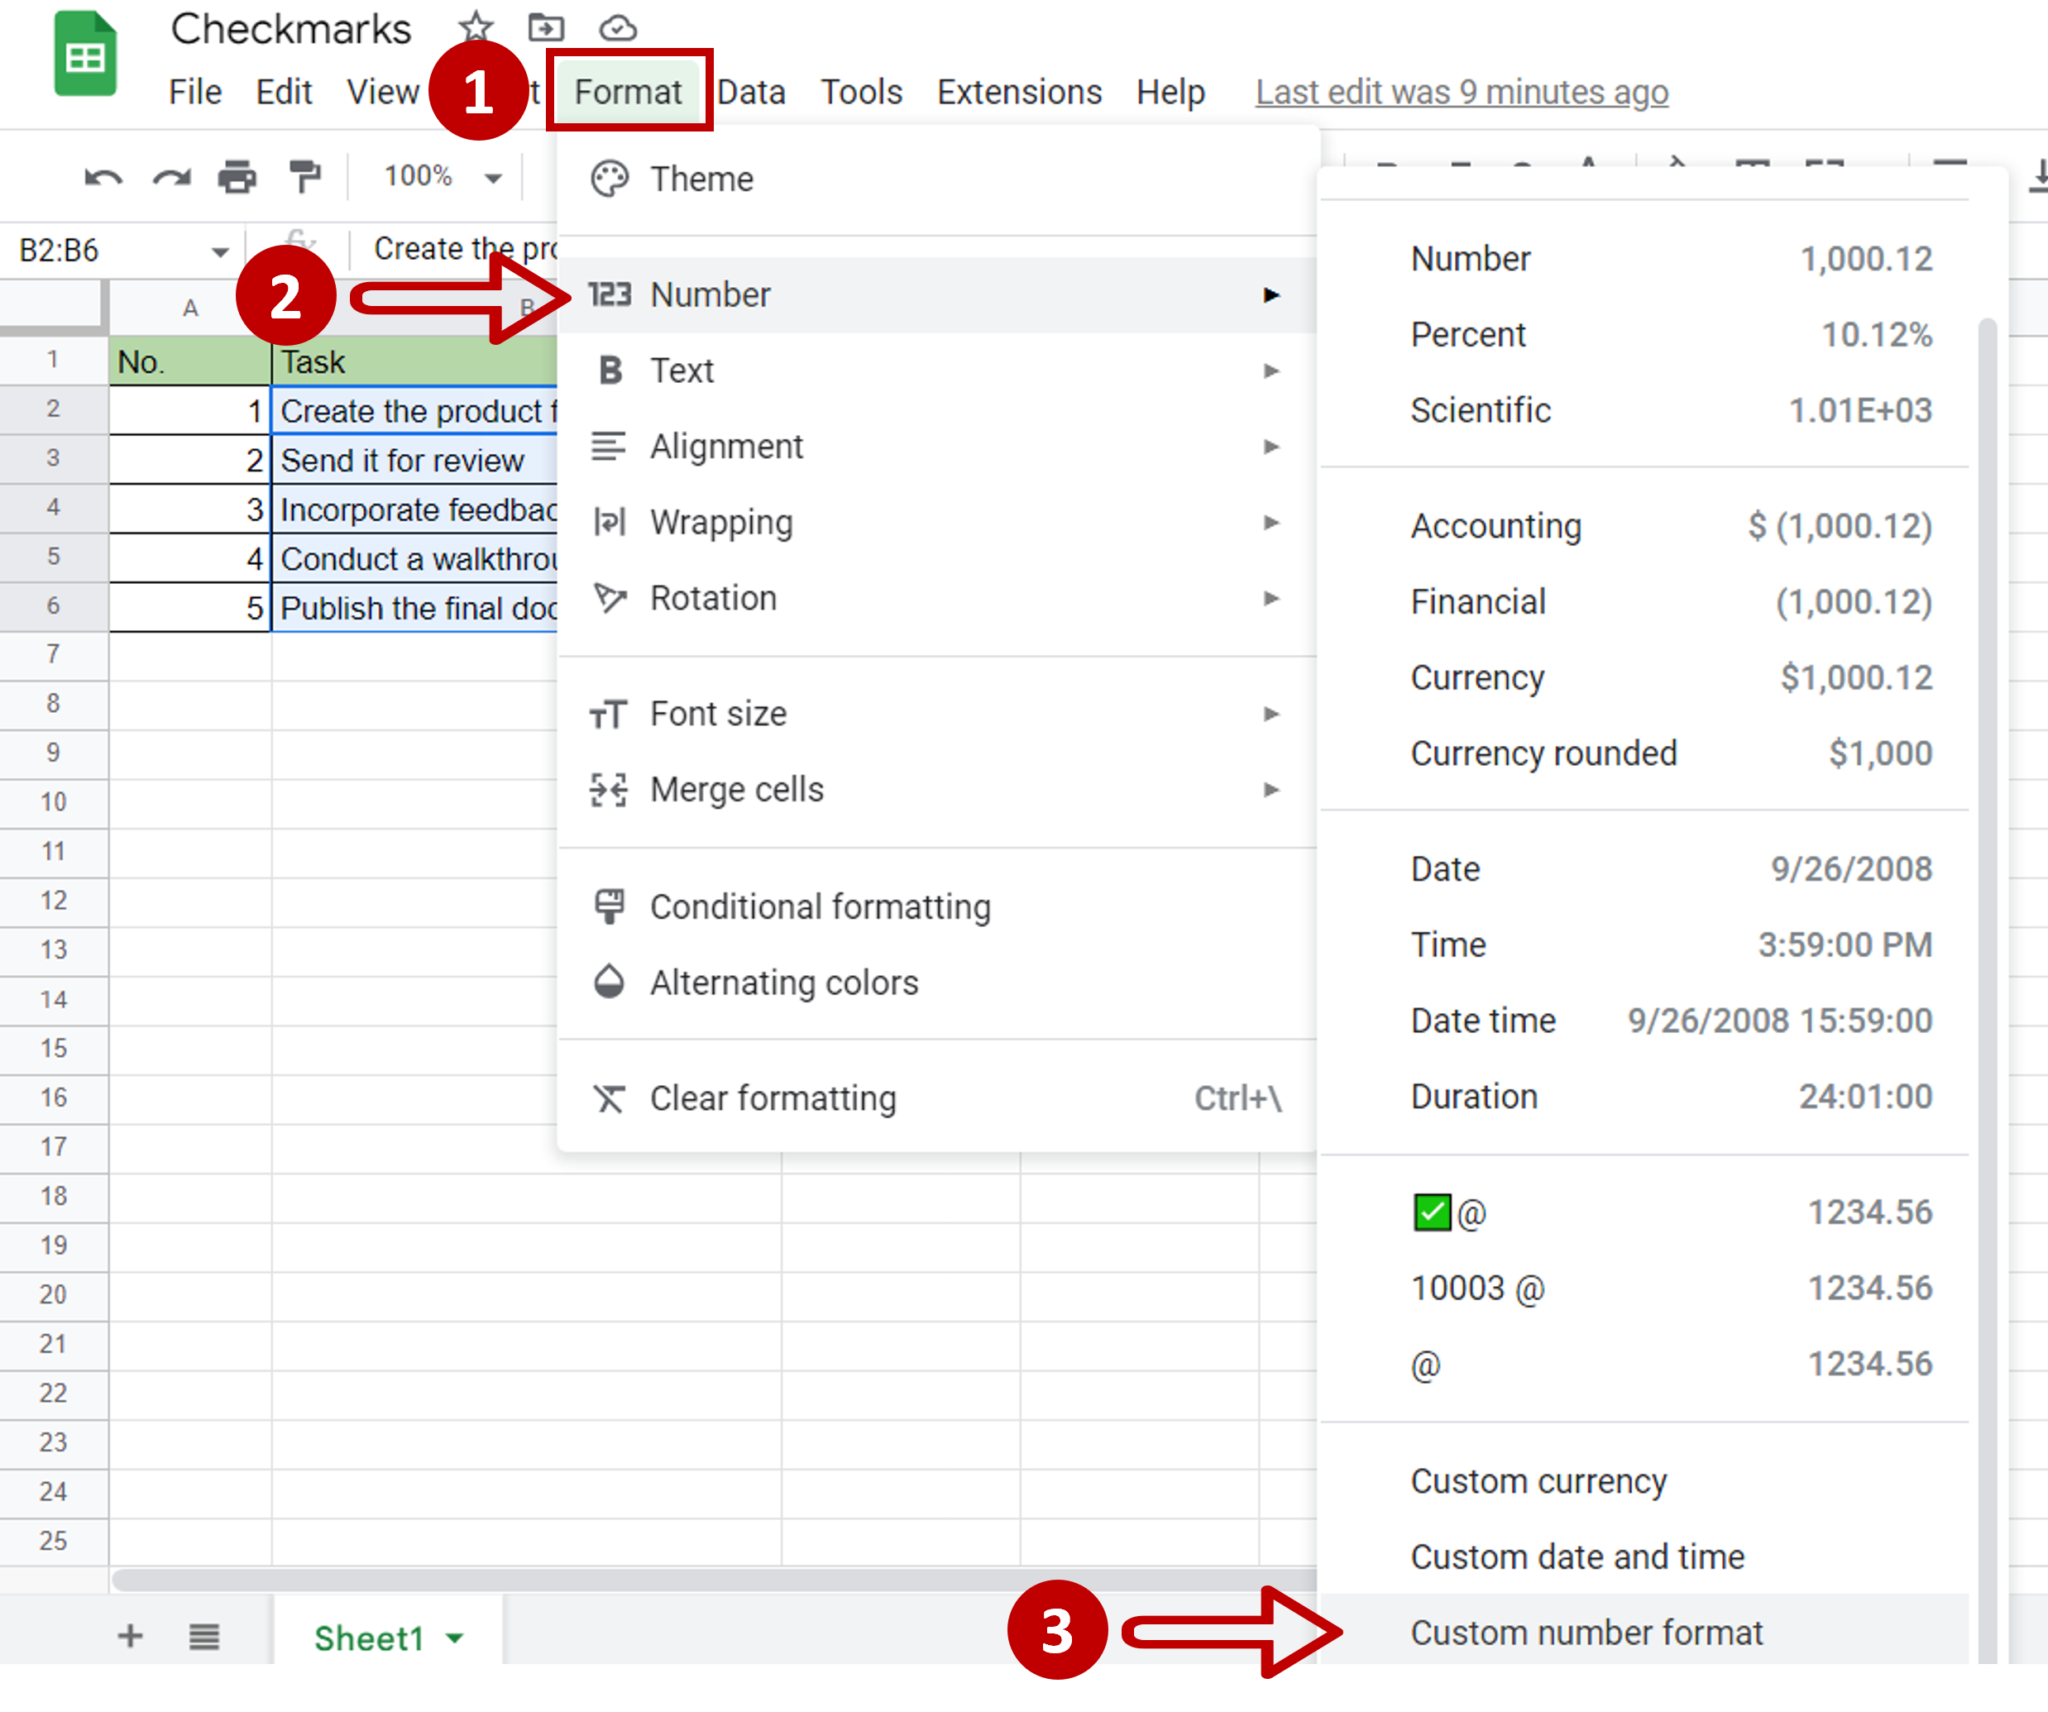Open the all sheets list
Viewport: 2048px width, 1712px height.
[x=204, y=1637]
